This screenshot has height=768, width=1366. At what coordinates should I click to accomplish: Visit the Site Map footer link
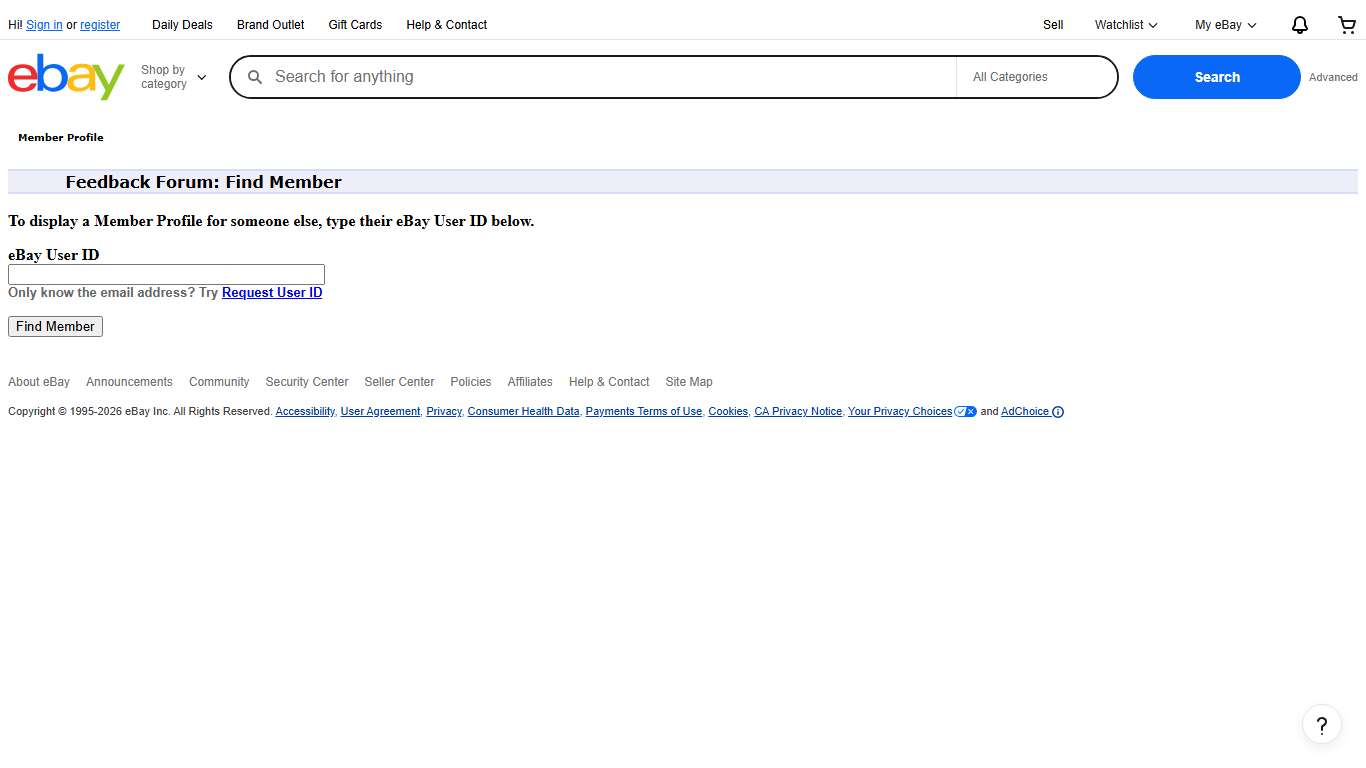coord(688,381)
